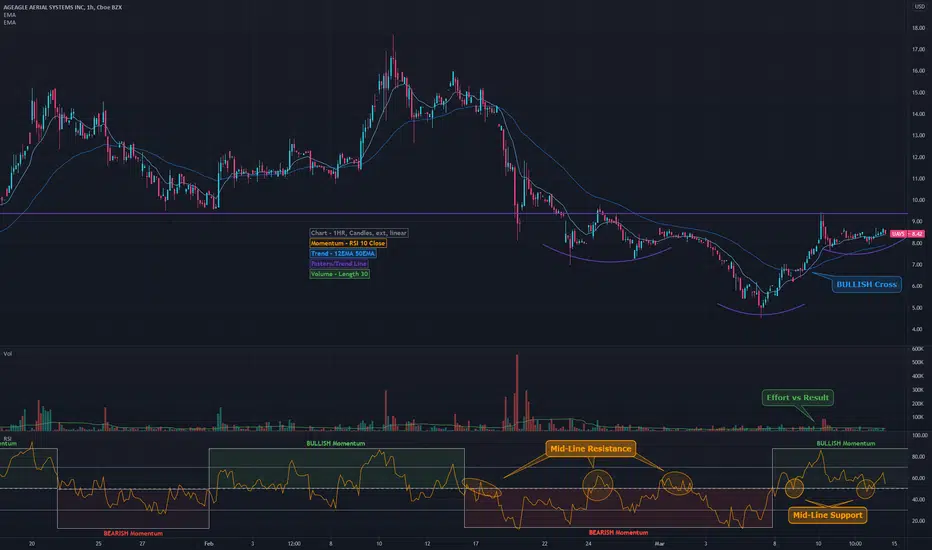Screen dimensions: 932x550
Task: Click the BULLISH Cross callout annotation
Action: [x=866, y=284]
